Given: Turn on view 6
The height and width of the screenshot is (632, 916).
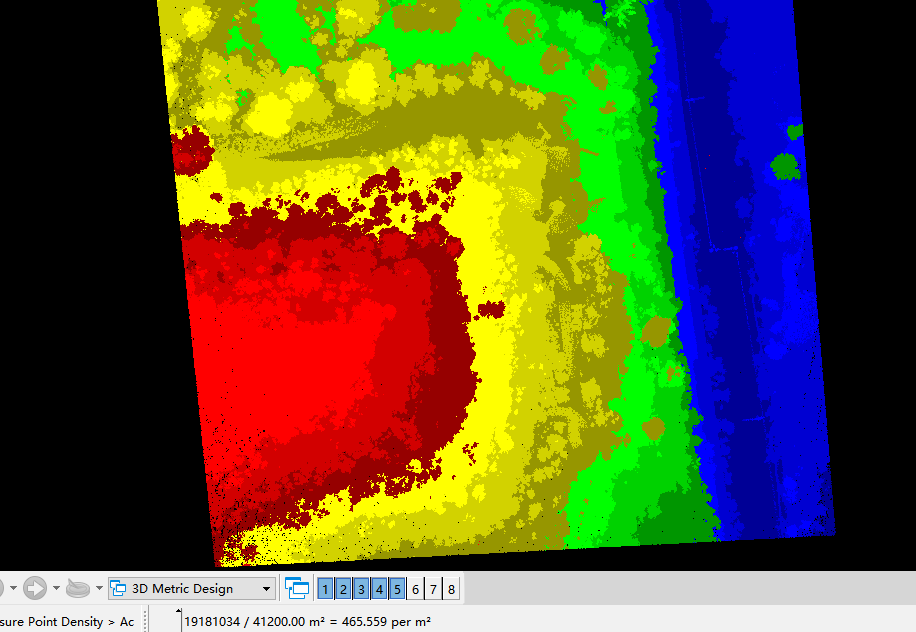Looking at the screenshot, I should 415,589.
